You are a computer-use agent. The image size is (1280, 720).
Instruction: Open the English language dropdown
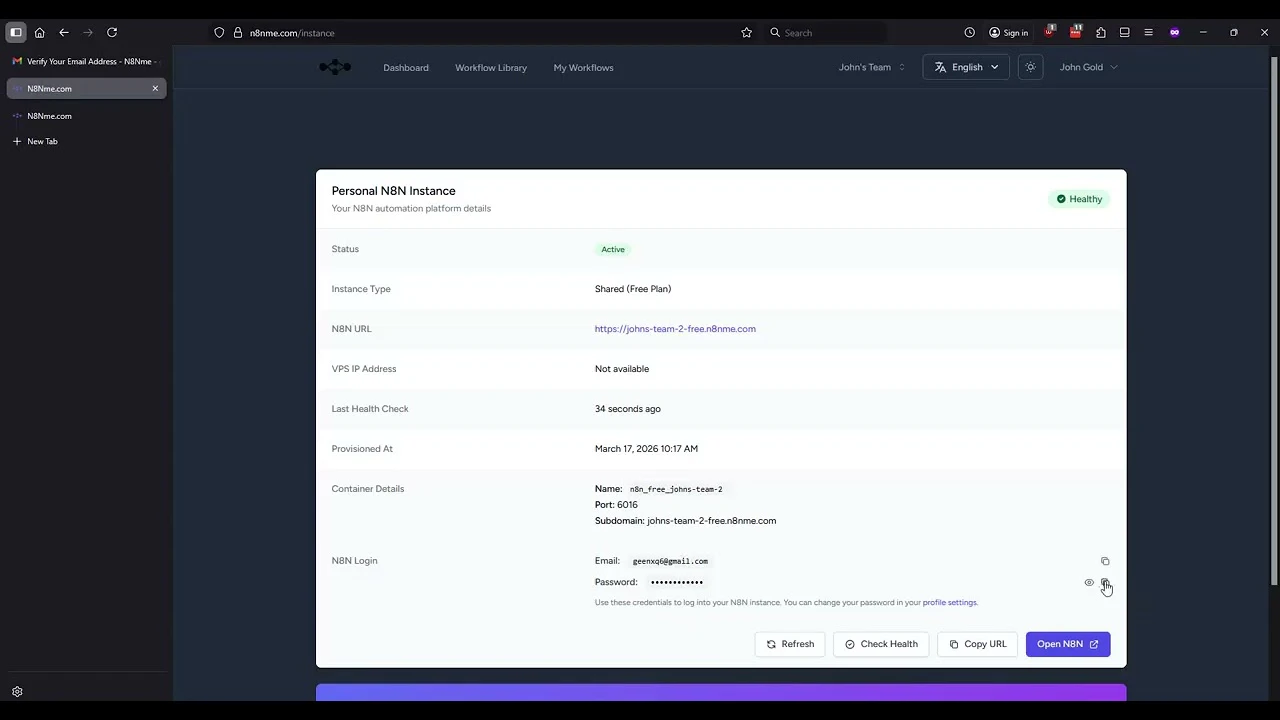click(966, 67)
